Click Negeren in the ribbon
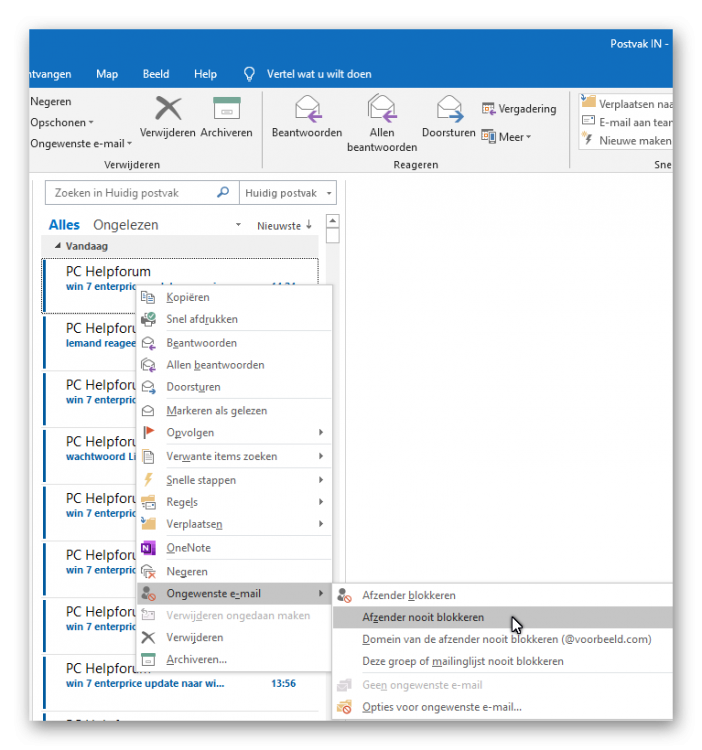Viewport: 702px width, 750px height. (x=51, y=101)
